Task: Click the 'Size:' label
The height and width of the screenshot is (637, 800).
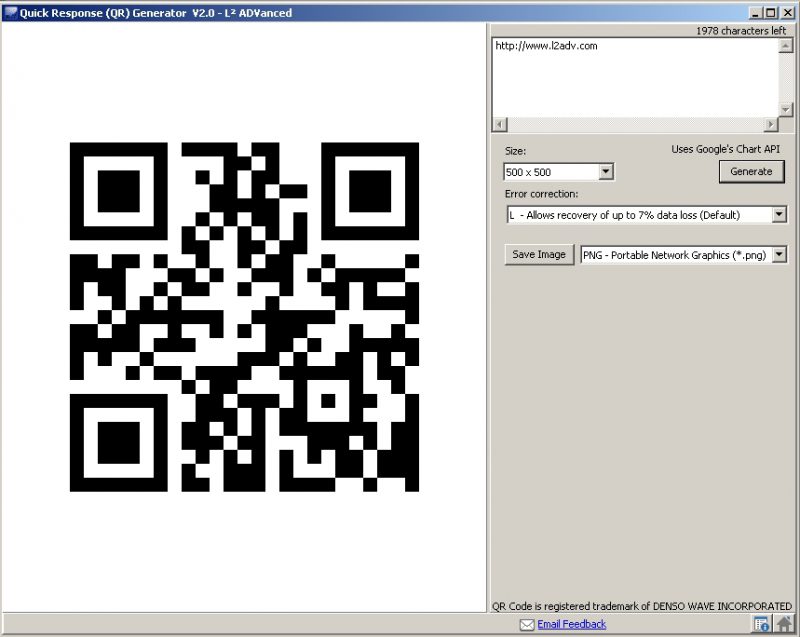Action: point(515,151)
